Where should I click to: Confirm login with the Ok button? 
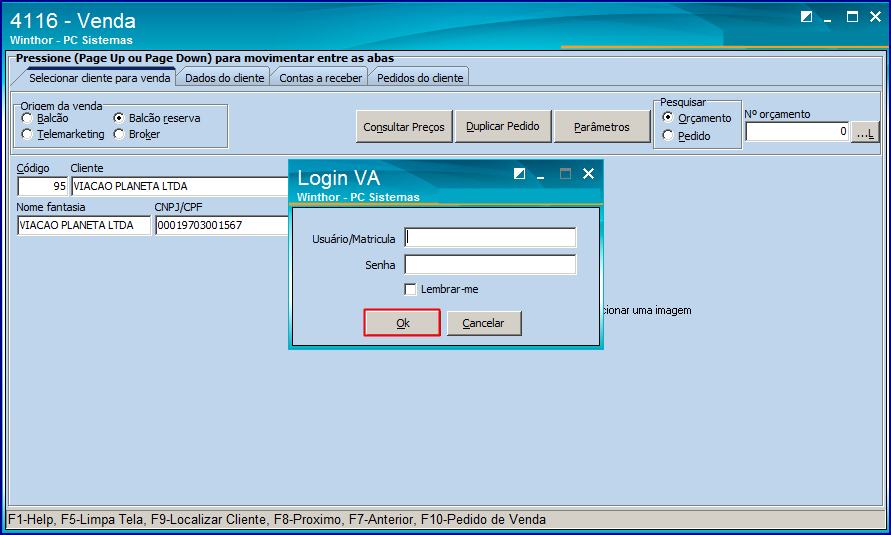coord(402,323)
